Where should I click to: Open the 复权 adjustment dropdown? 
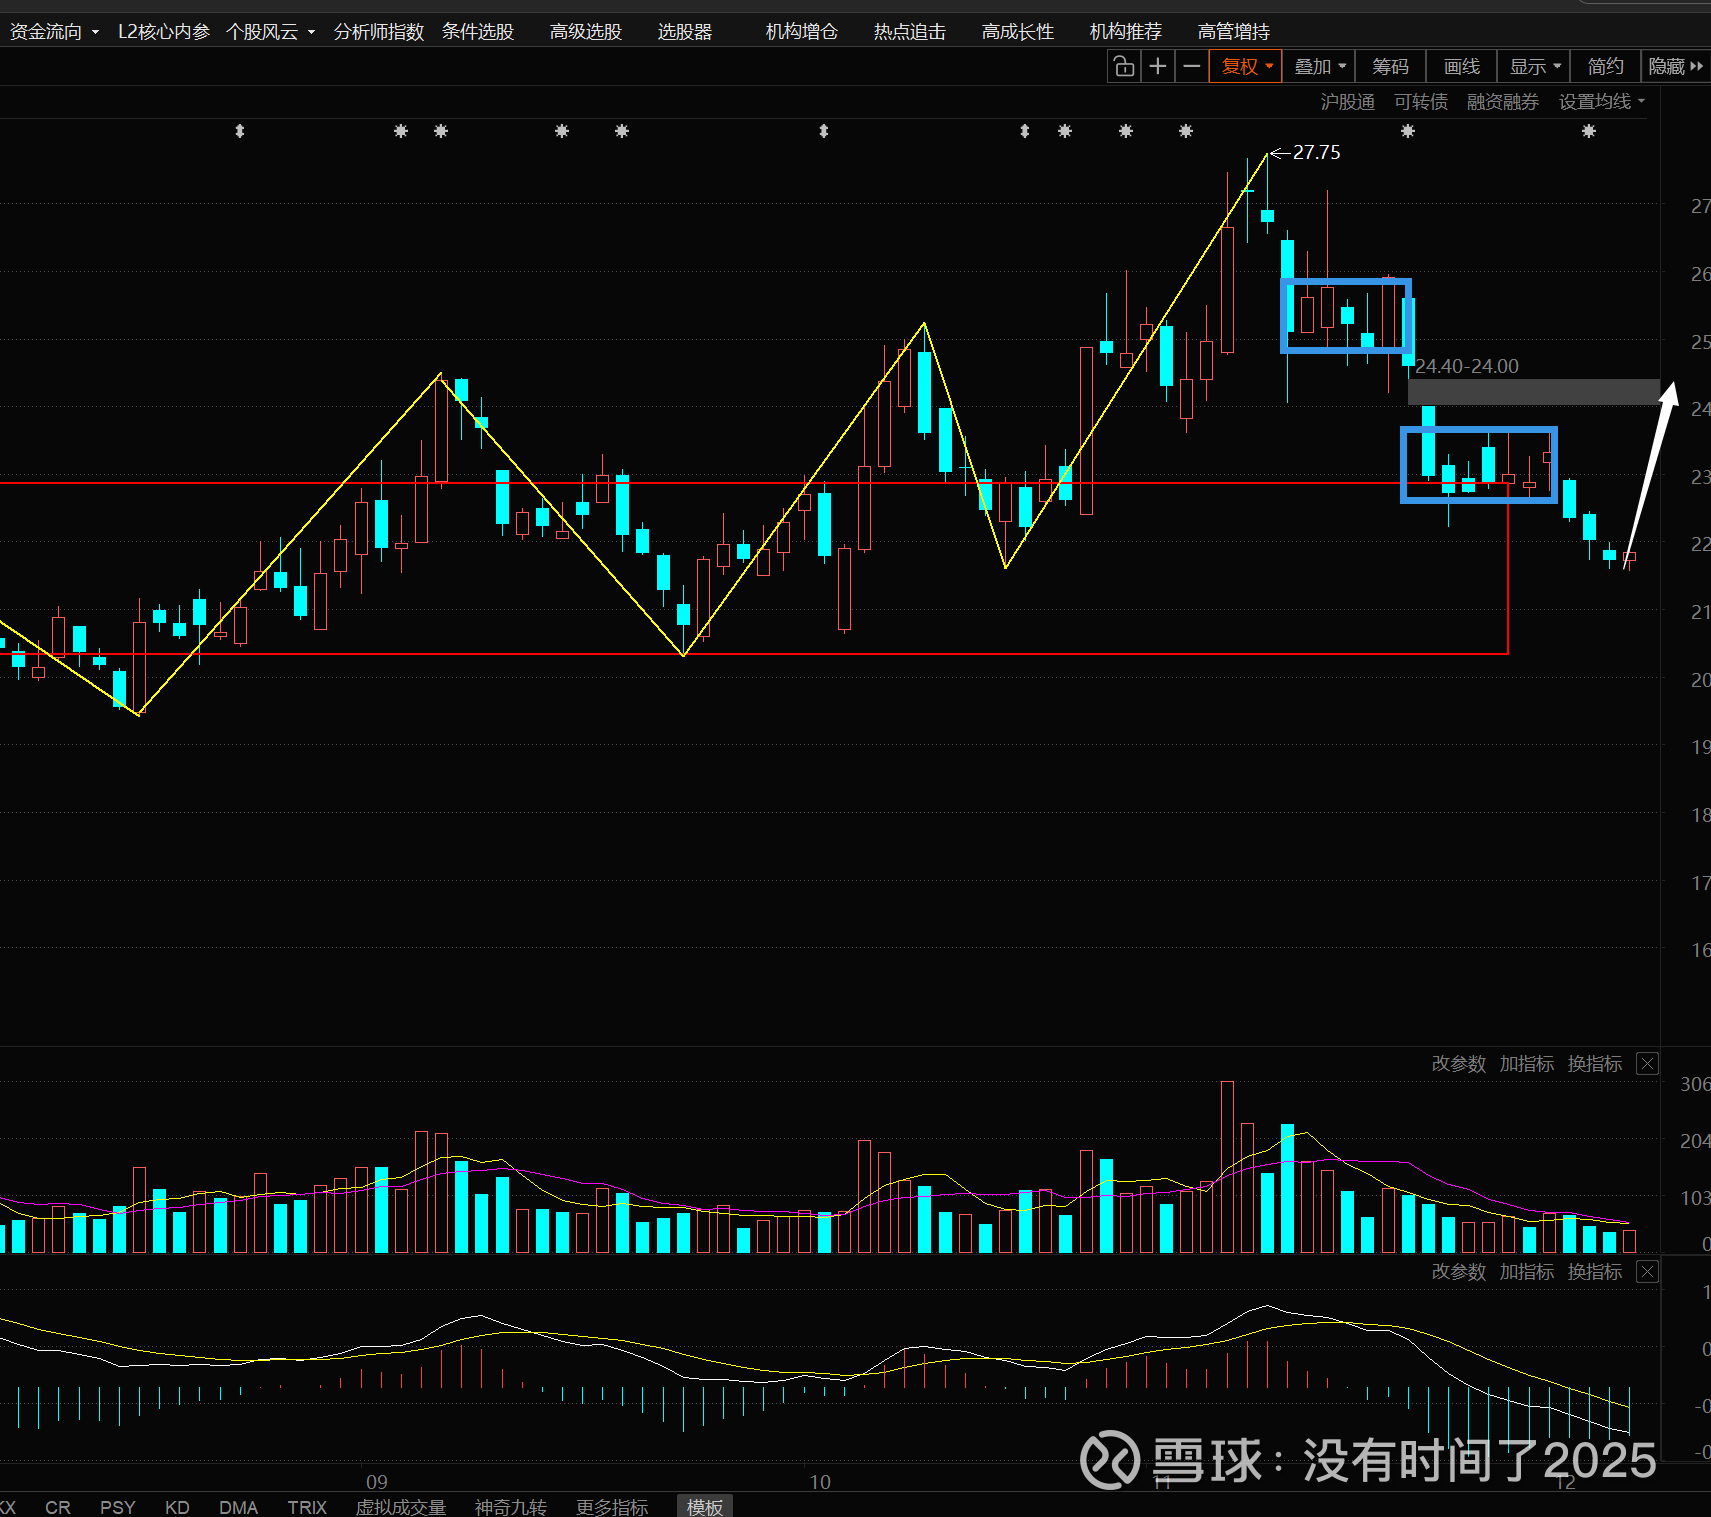(x=1246, y=67)
